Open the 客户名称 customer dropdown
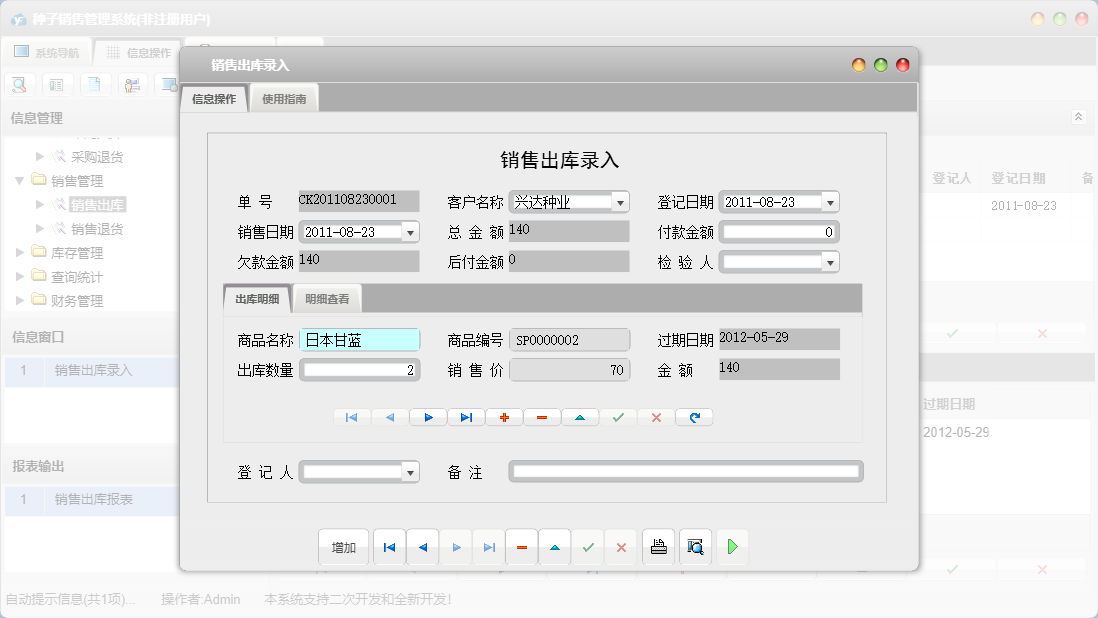This screenshot has height=618, width=1098. click(622, 201)
